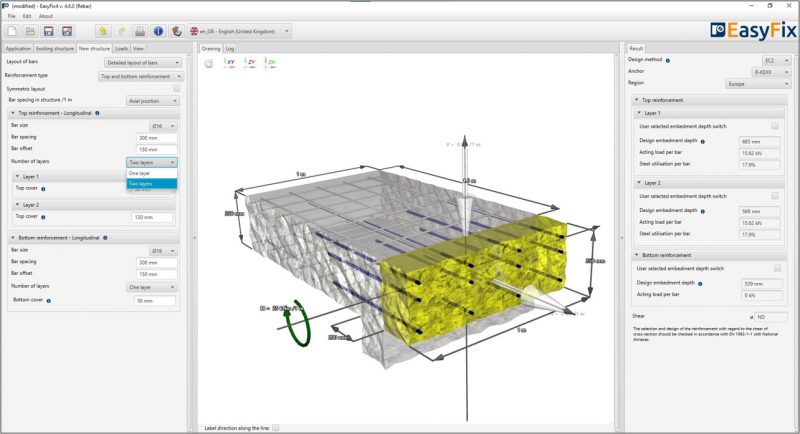
Task: Toggle Label direction along the line checkbox
Action: (x=276, y=428)
